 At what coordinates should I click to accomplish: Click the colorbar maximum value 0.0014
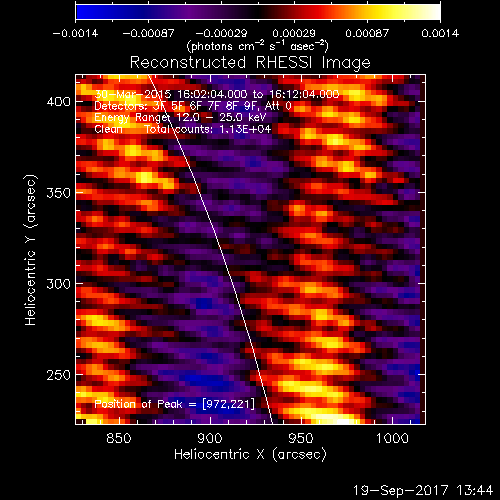(440, 33)
